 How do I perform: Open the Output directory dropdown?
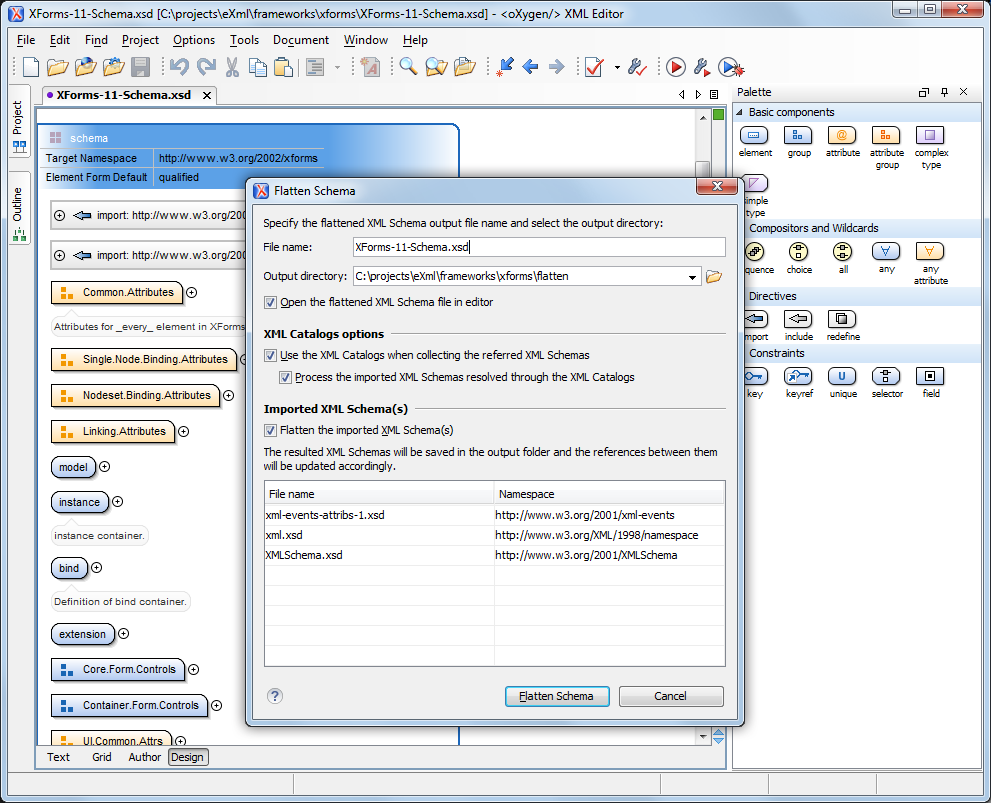tap(693, 277)
